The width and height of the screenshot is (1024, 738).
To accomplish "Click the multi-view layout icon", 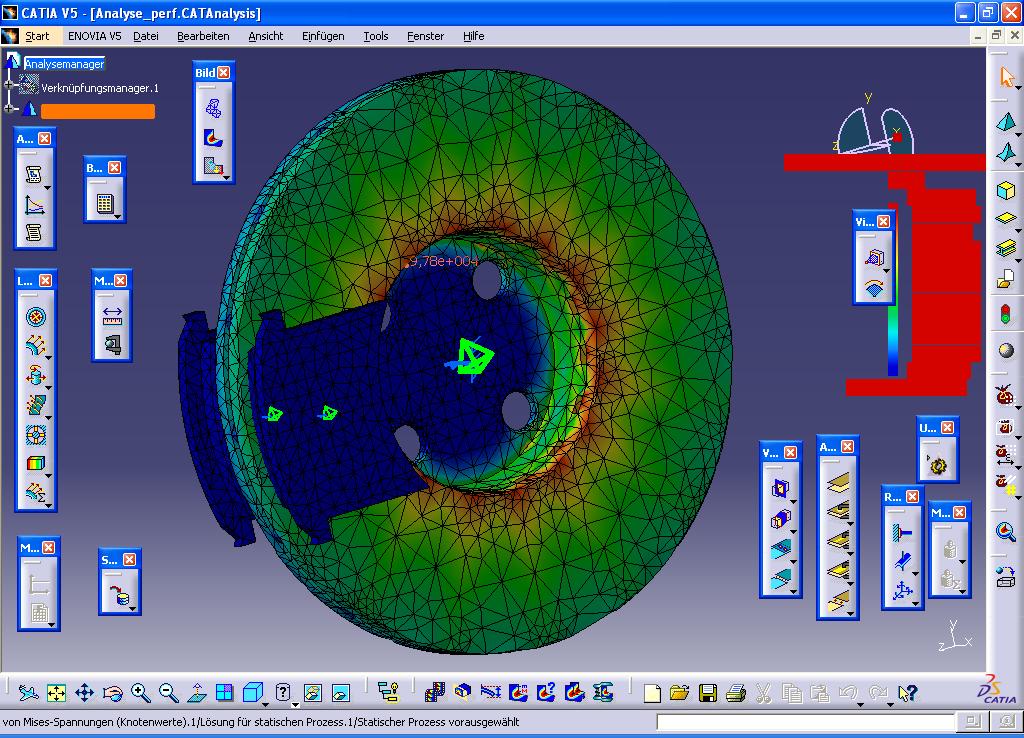I will click(x=224, y=692).
